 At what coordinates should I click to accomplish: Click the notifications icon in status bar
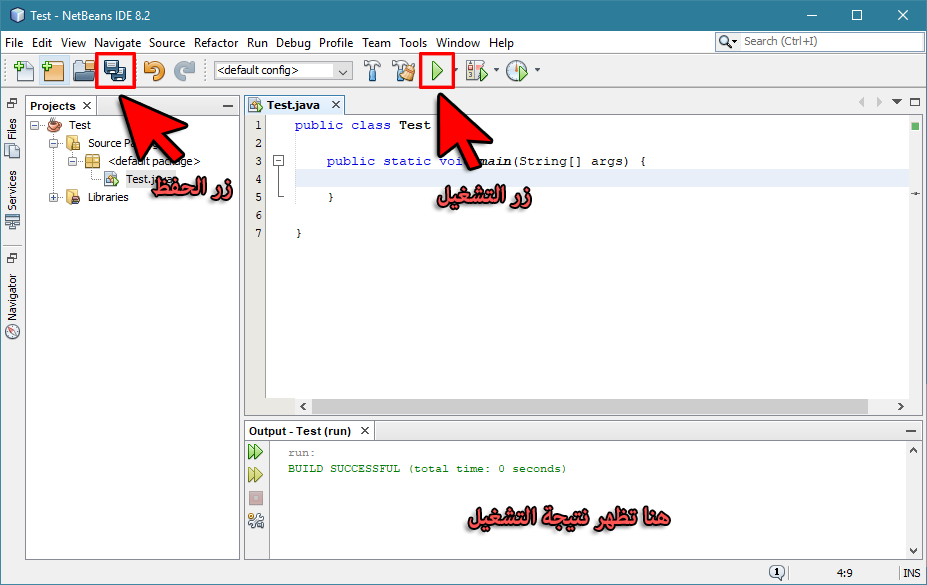777,572
